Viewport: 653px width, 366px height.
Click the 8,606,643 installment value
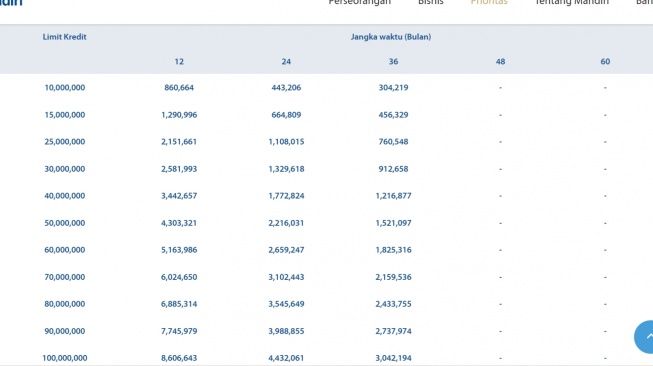(x=179, y=358)
